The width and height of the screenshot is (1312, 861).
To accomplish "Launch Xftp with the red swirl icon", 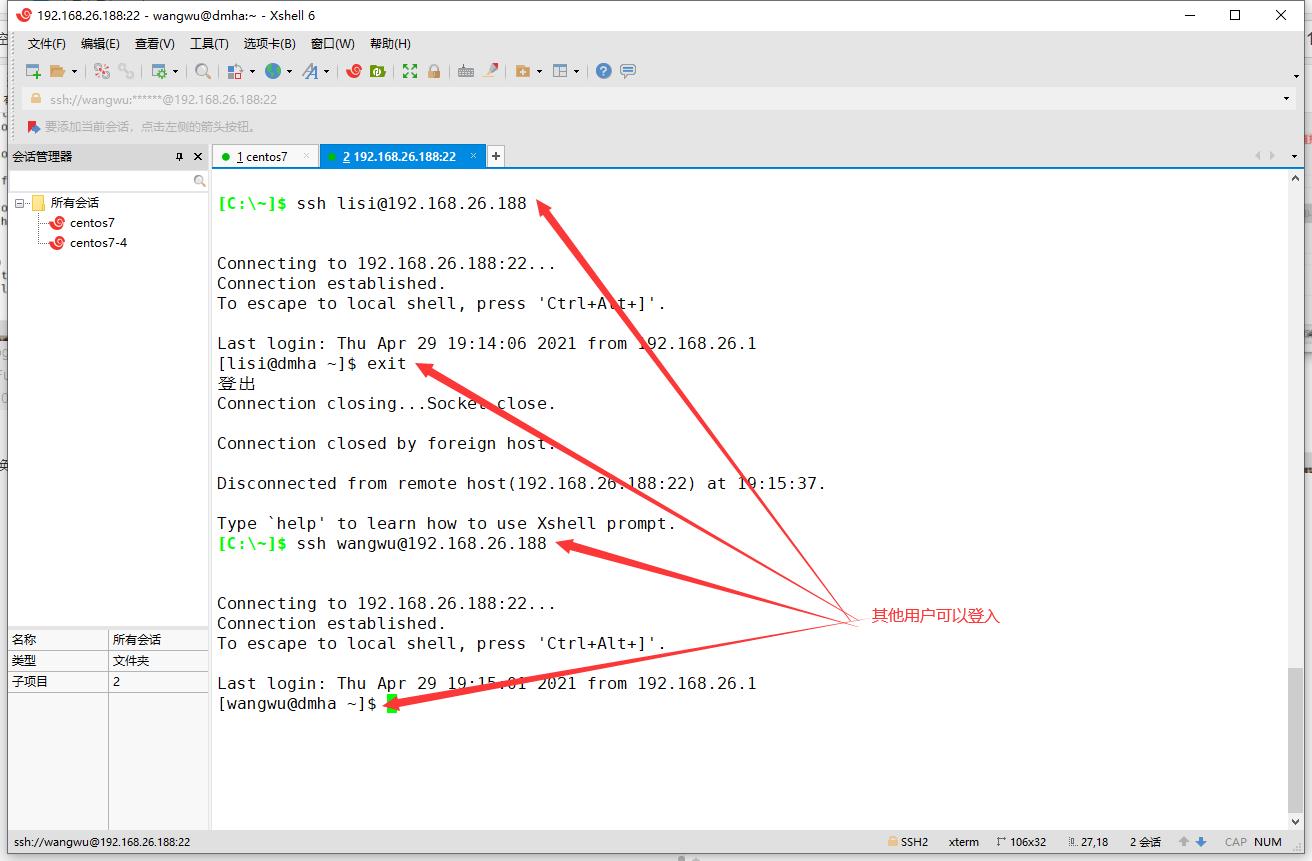I will coord(354,71).
